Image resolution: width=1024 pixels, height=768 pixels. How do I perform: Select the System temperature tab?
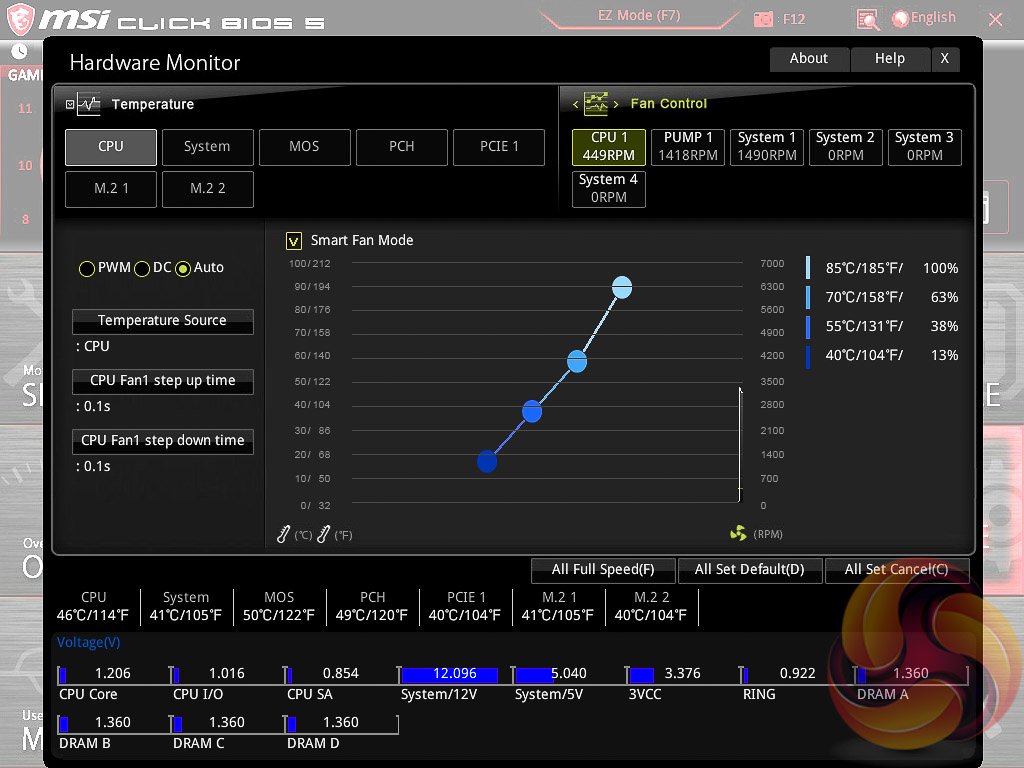pyautogui.click(x=208, y=147)
